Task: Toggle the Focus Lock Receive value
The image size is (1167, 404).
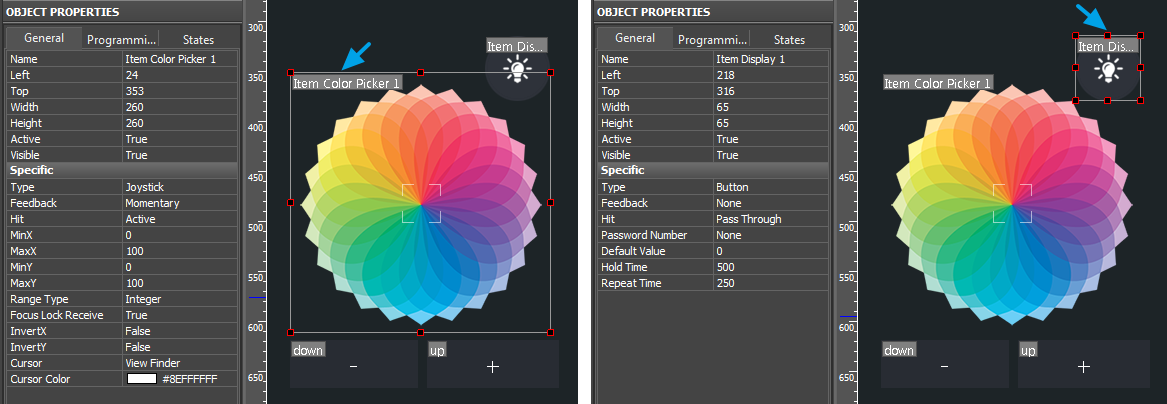Action: tap(180, 315)
